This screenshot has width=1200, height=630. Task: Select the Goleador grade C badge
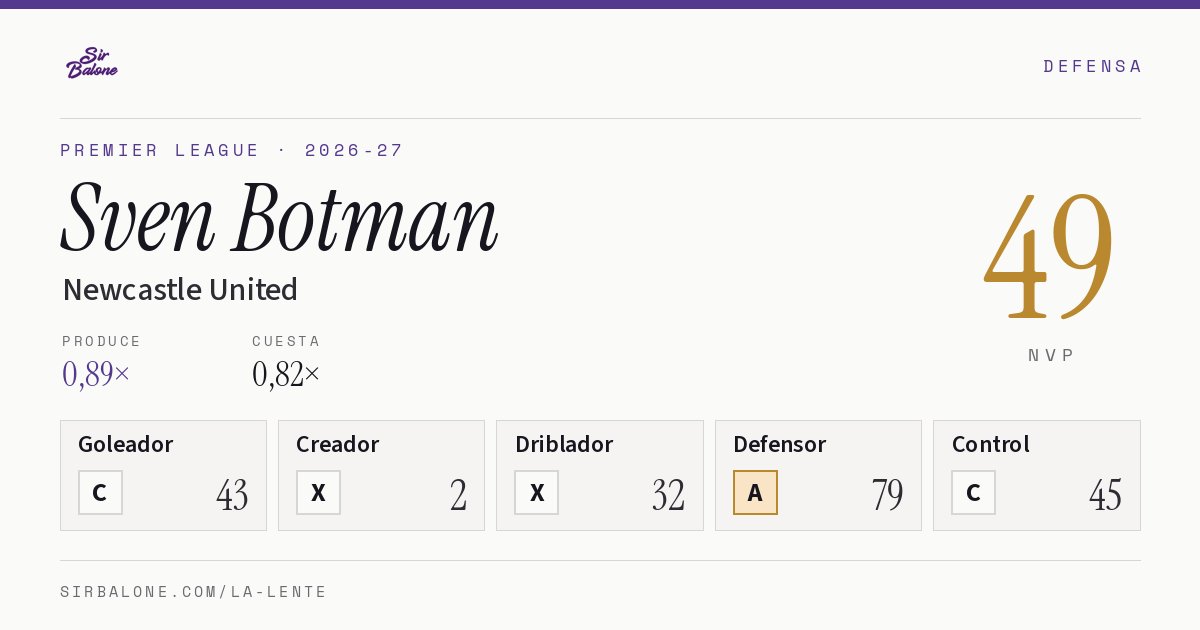pyautogui.click(x=100, y=492)
